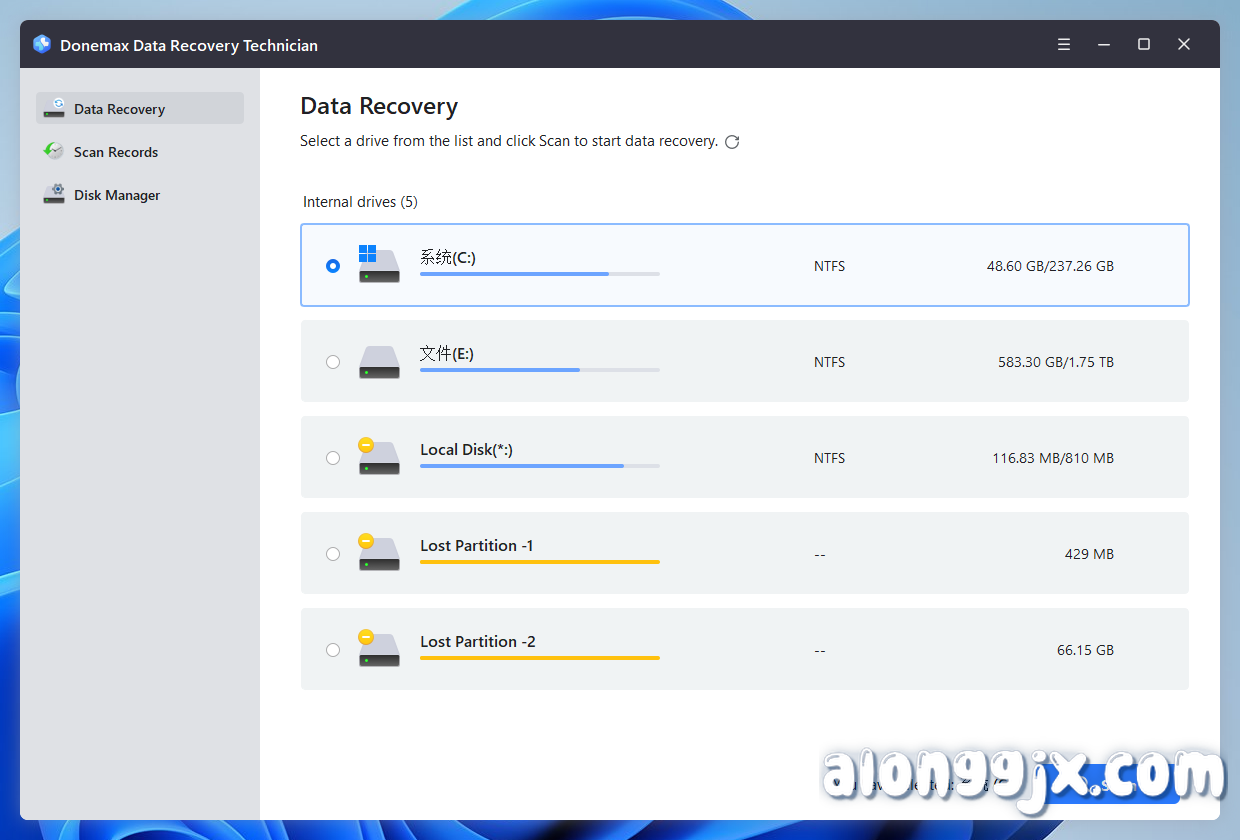Click the capacity usage bar of 系统(C:)
1240x840 pixels.
pos(540,273)
